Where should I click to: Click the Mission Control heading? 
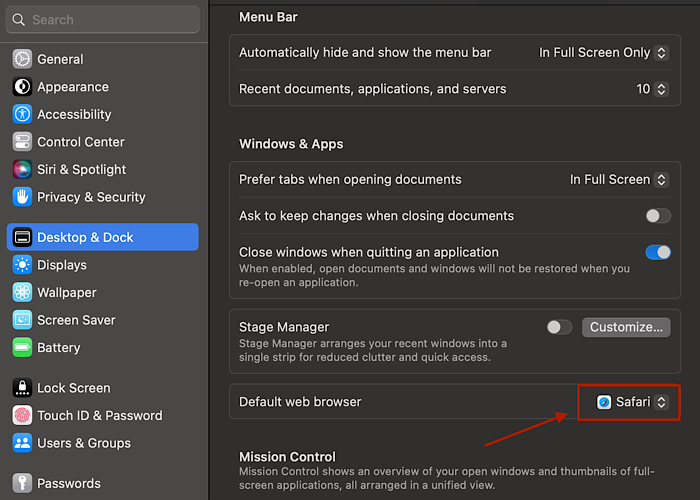287,457
